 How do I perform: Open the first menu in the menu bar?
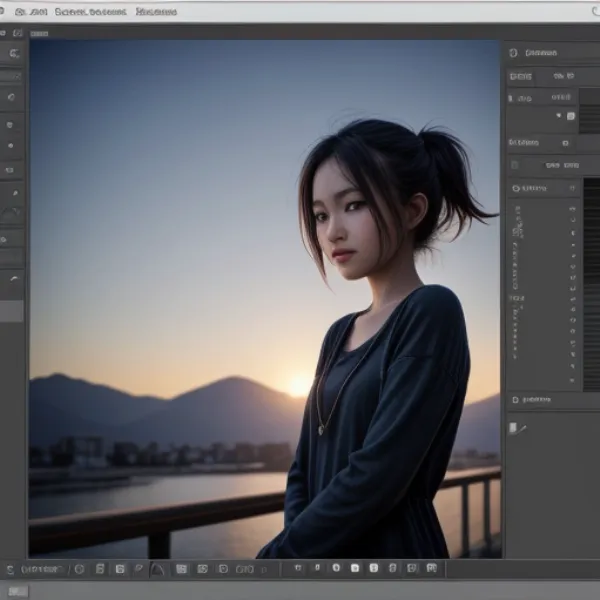coord(28,11)
